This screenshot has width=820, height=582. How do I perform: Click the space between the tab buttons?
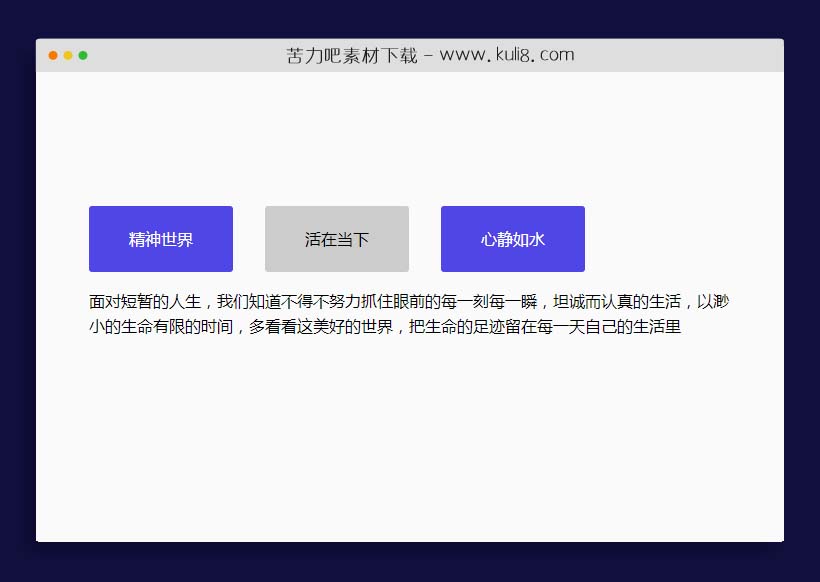point(248,239)
